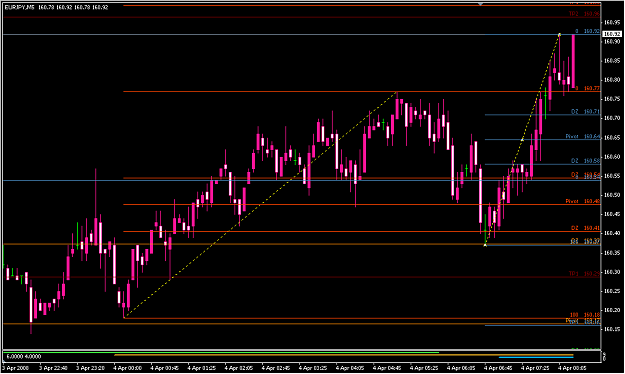Viewport: 625px width, 374px height.
Task: Click 160.85 on the price scale
Action: pyautogui.click(x=612, y=61)
